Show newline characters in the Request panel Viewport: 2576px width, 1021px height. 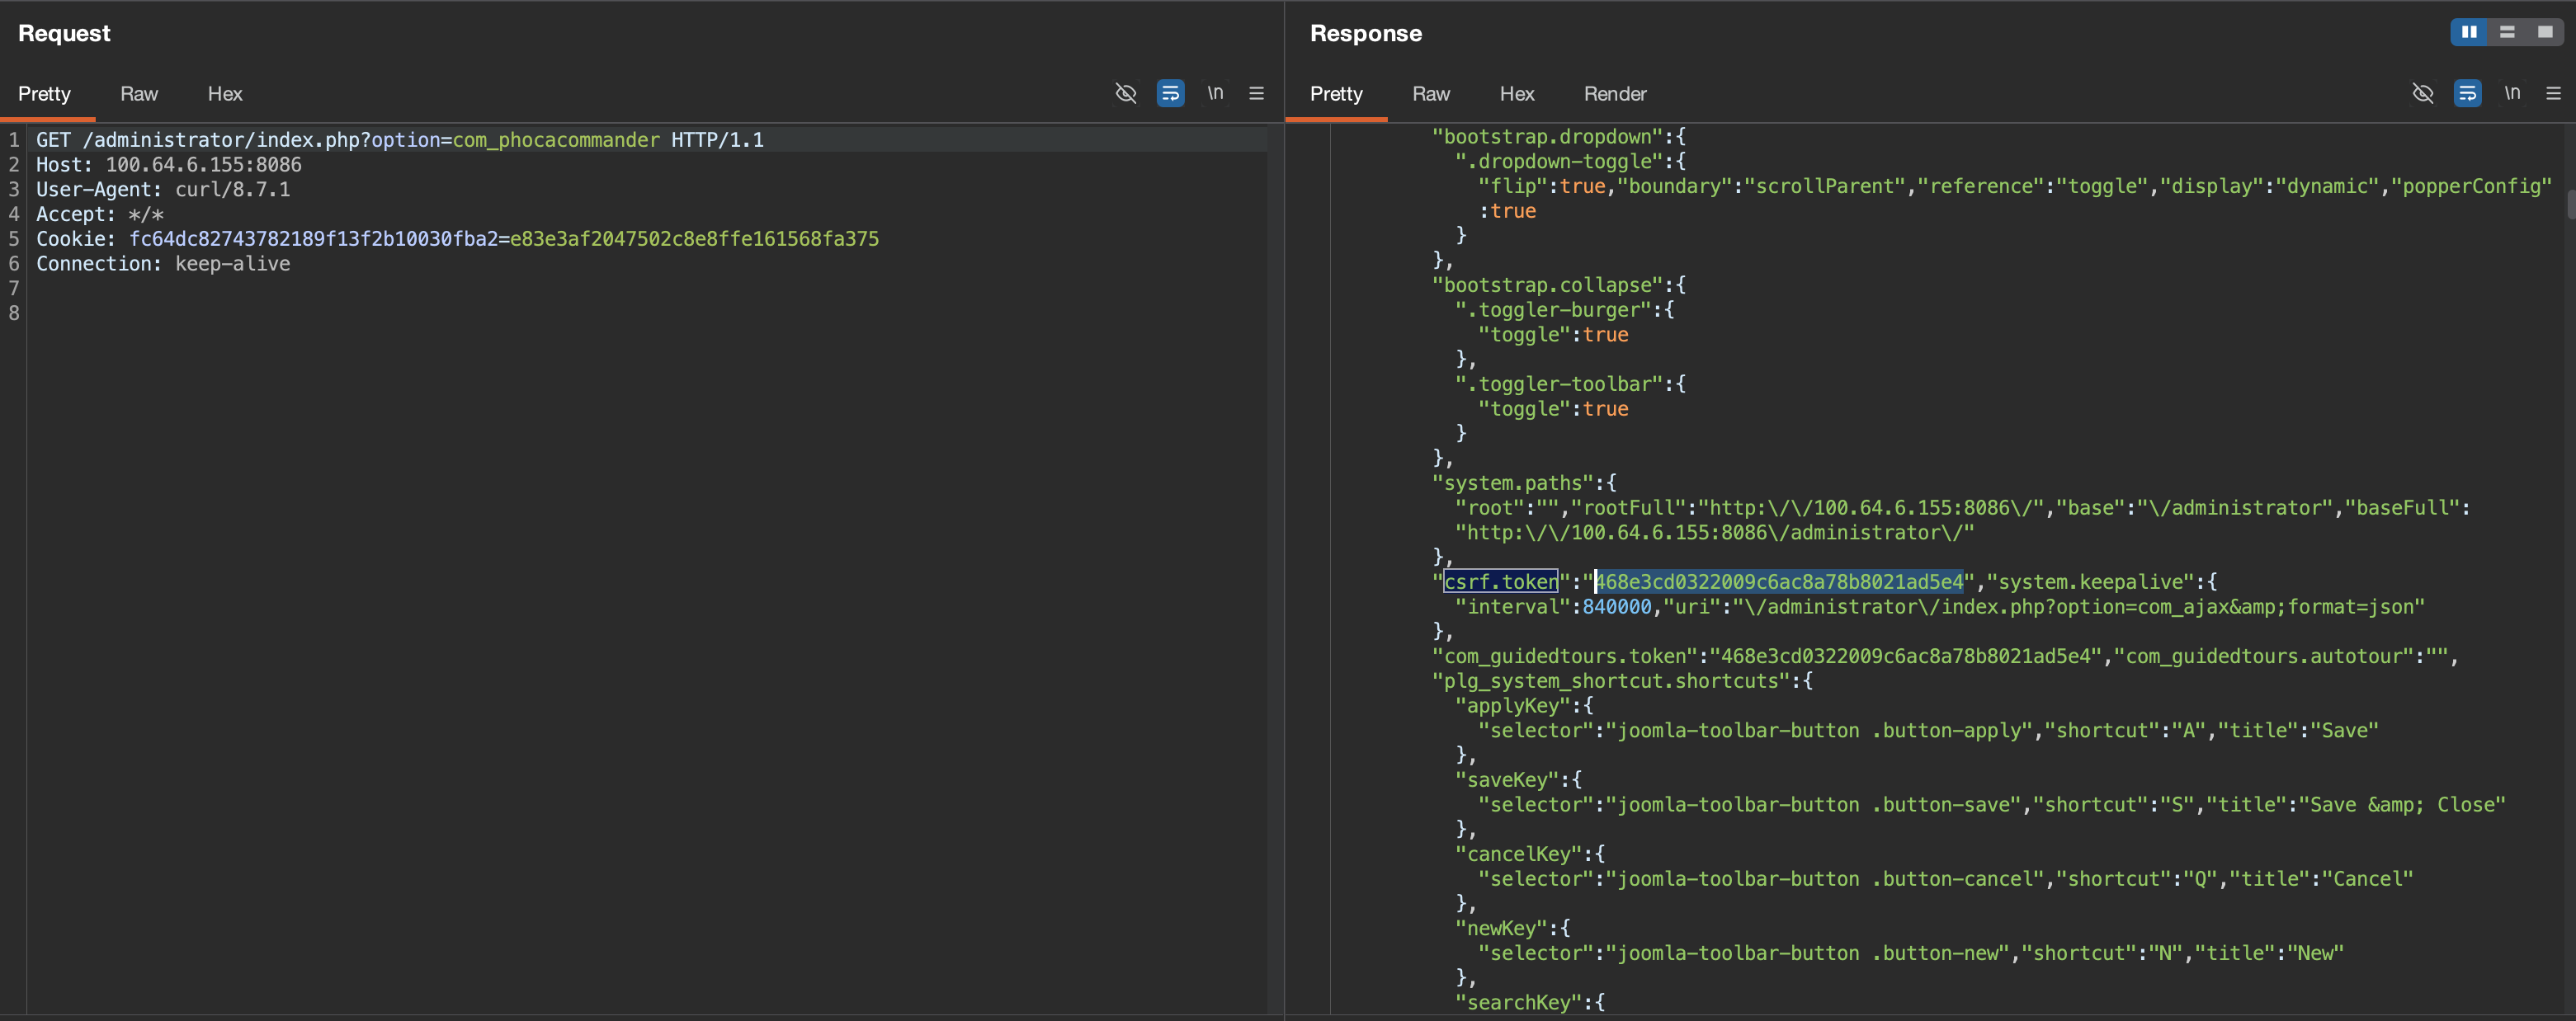1215,93
